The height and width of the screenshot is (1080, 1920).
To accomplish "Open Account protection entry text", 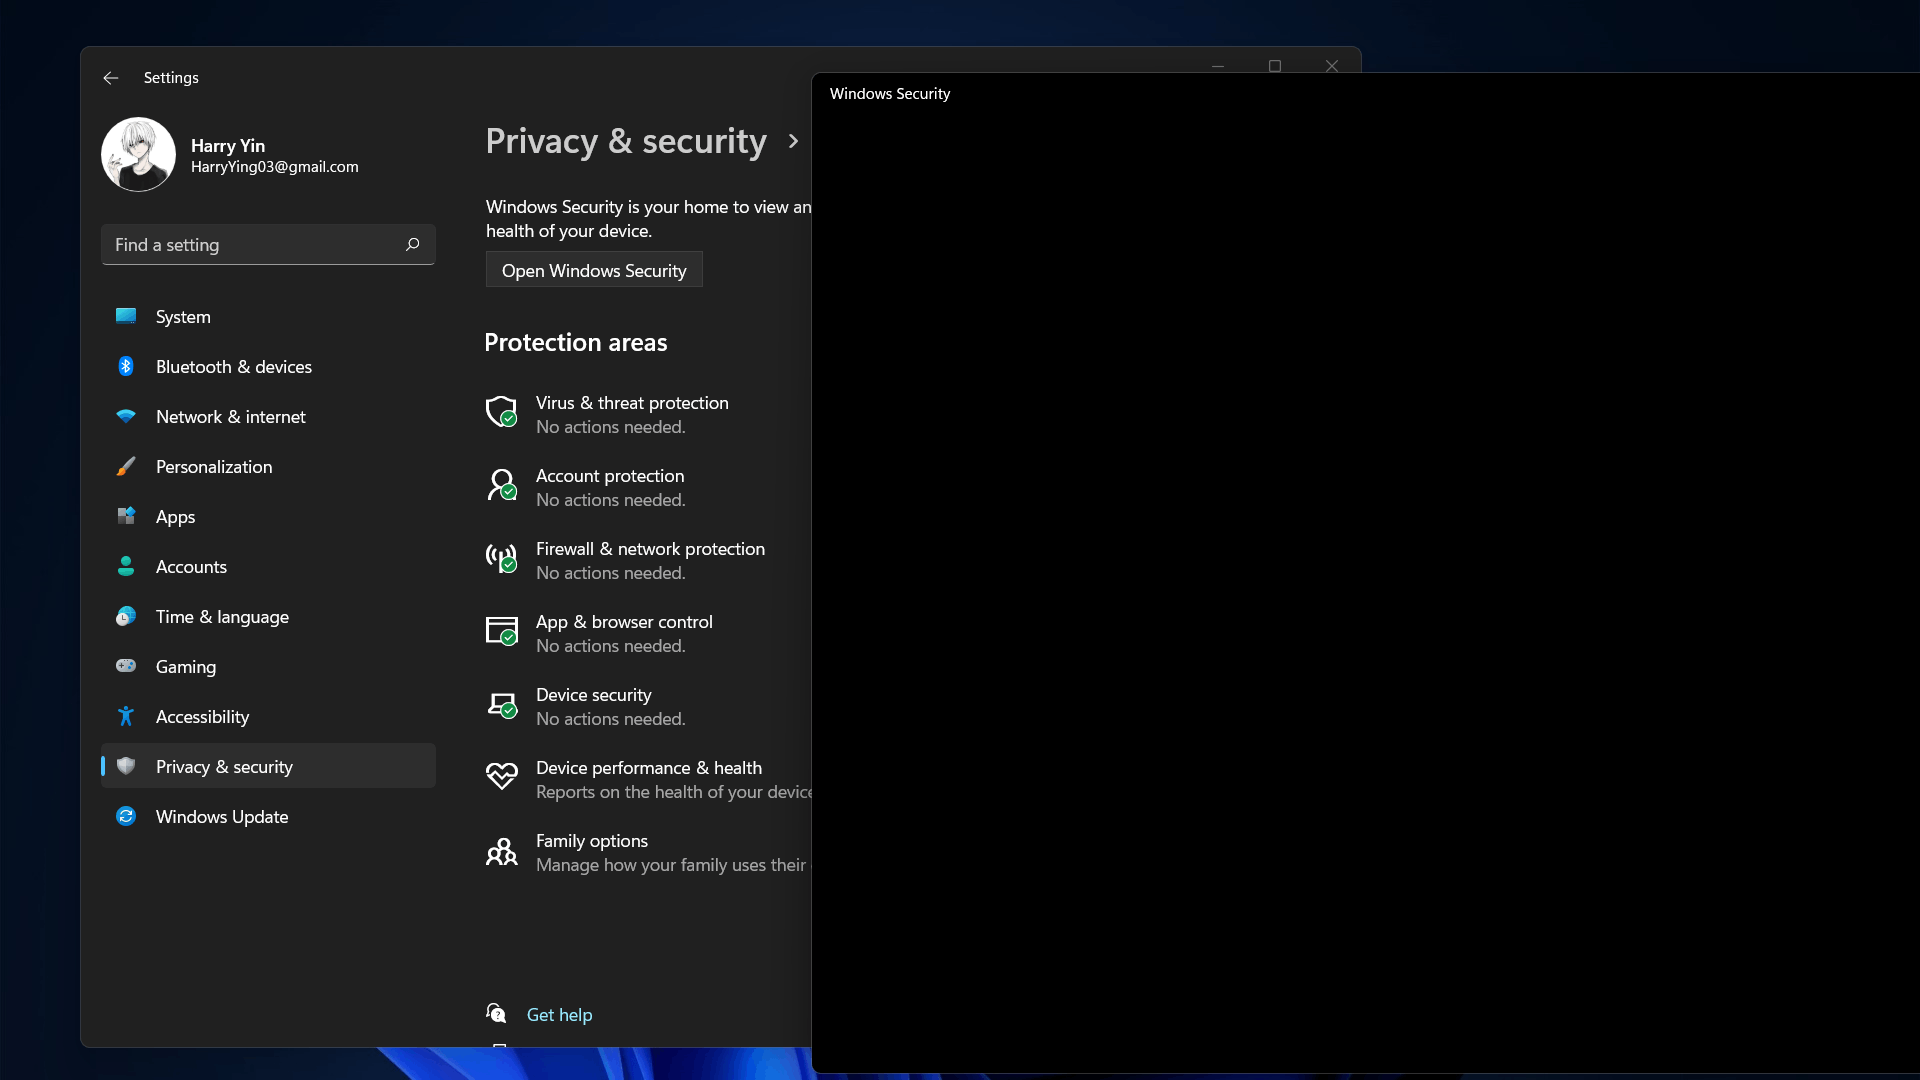I will coord(610,476).
